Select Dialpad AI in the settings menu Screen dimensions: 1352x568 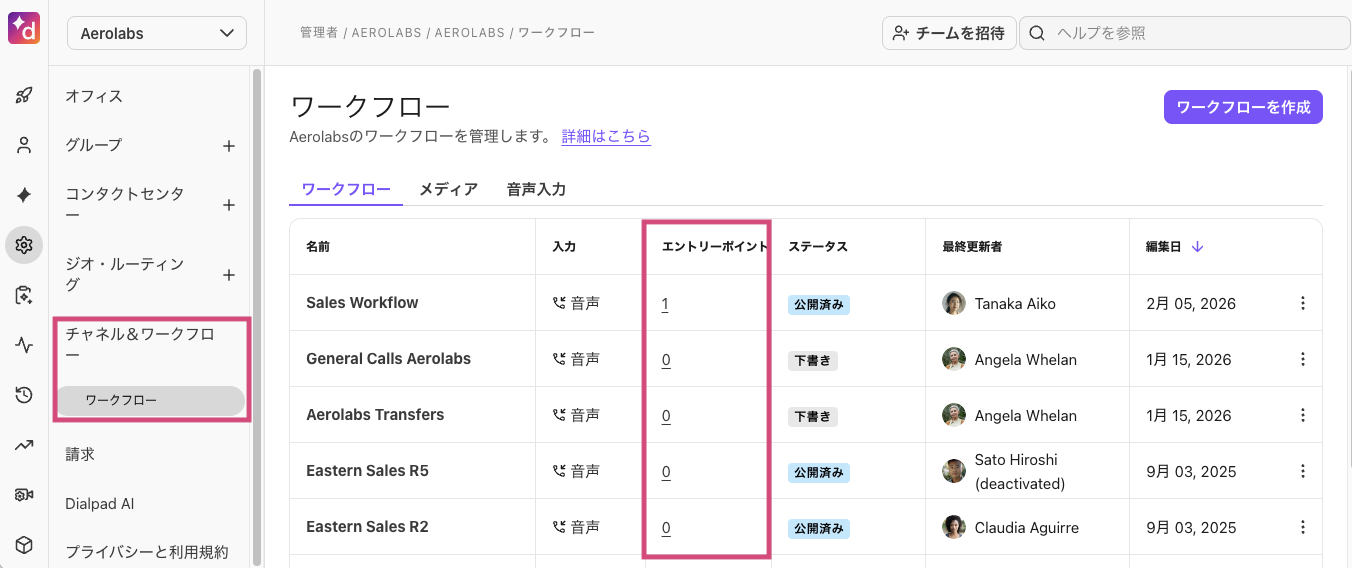[x=100, y=504]
